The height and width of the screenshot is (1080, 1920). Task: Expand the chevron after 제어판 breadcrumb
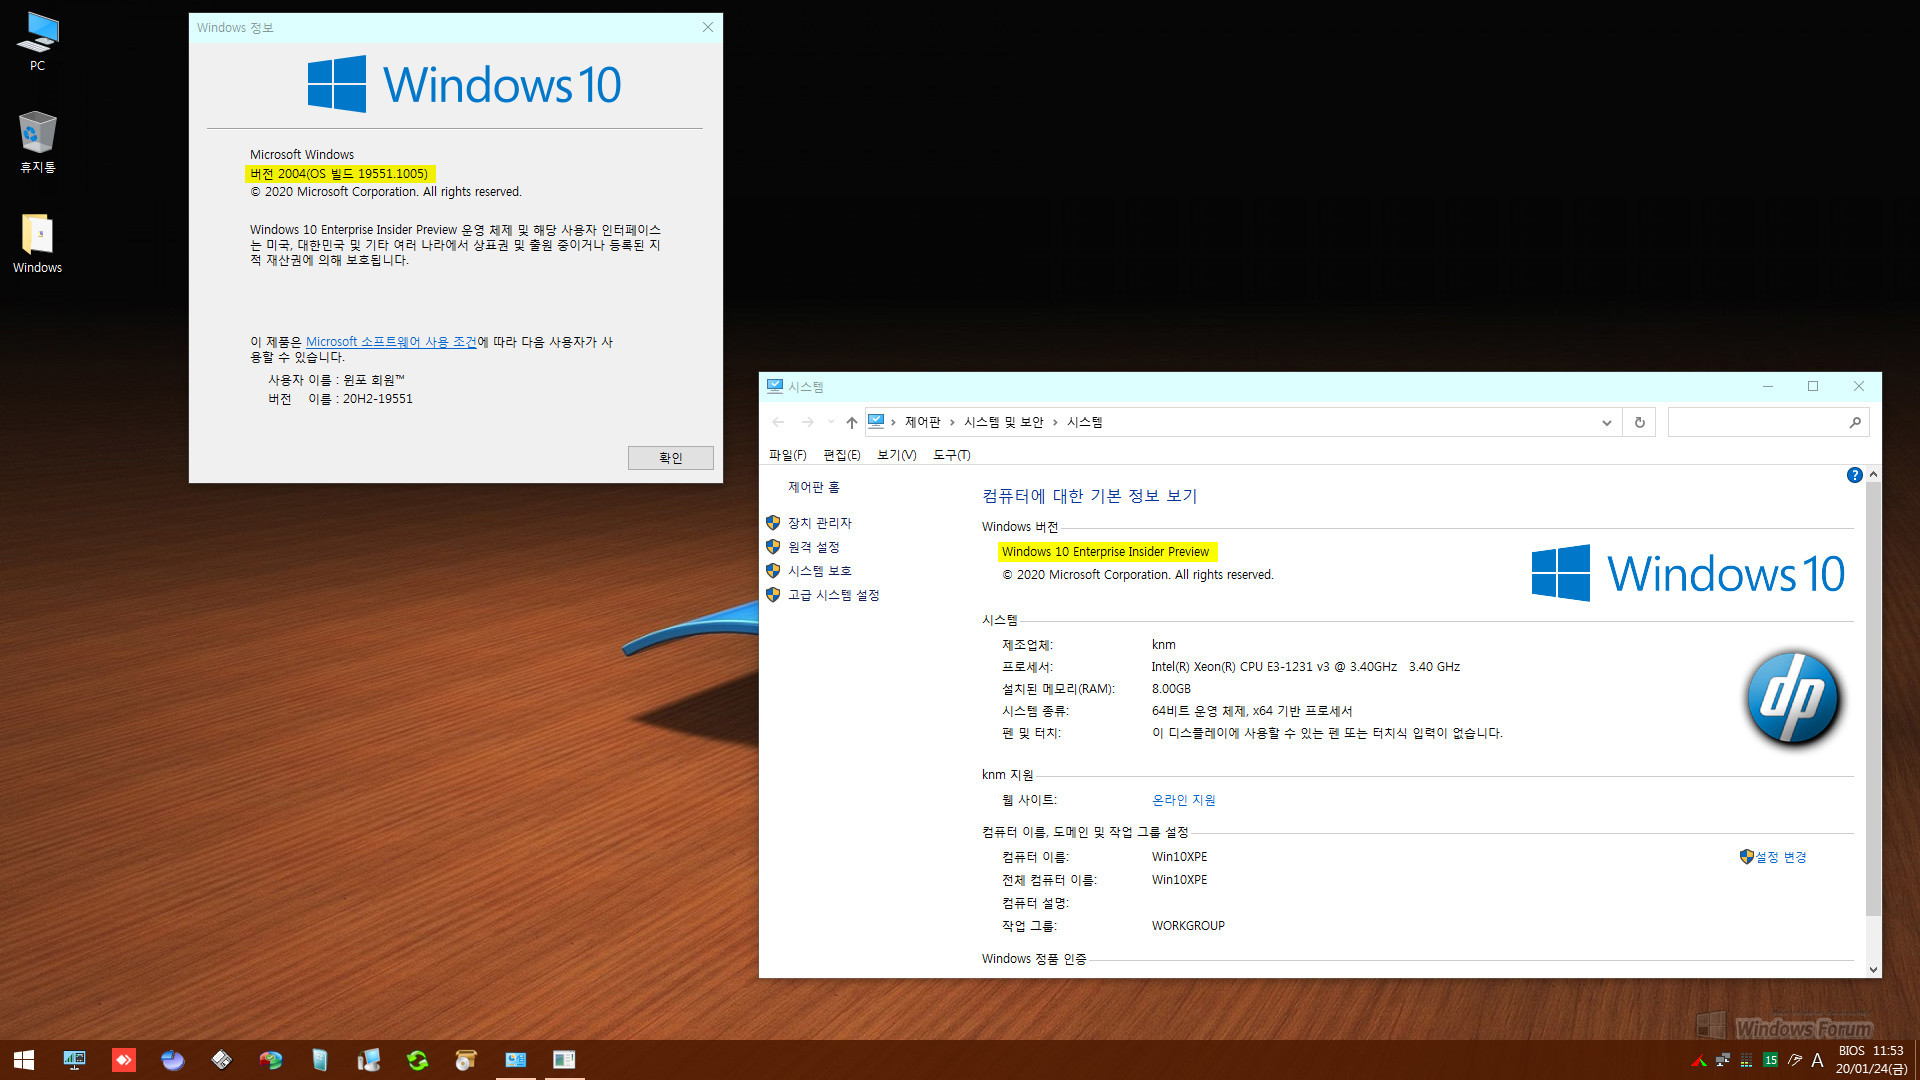pyautogui.click(x=952, y=422)
